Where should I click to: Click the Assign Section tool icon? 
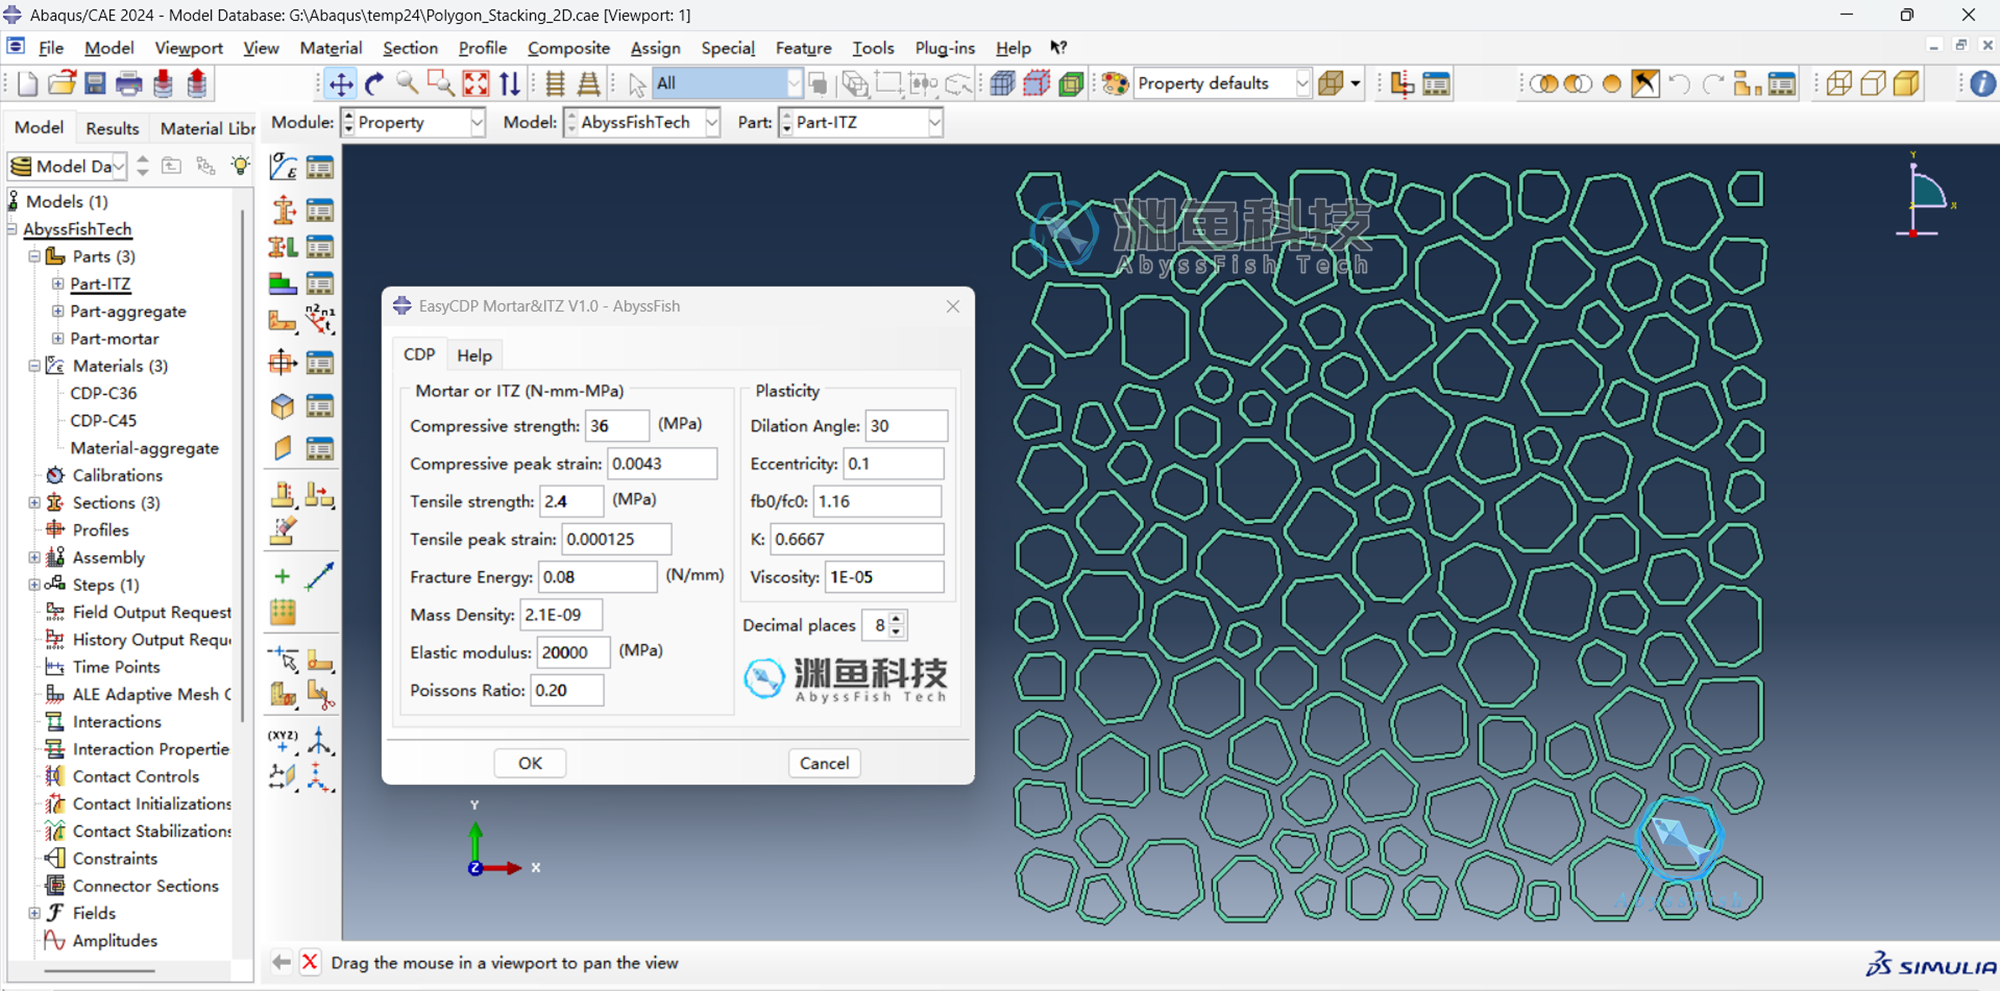(284, 247)
